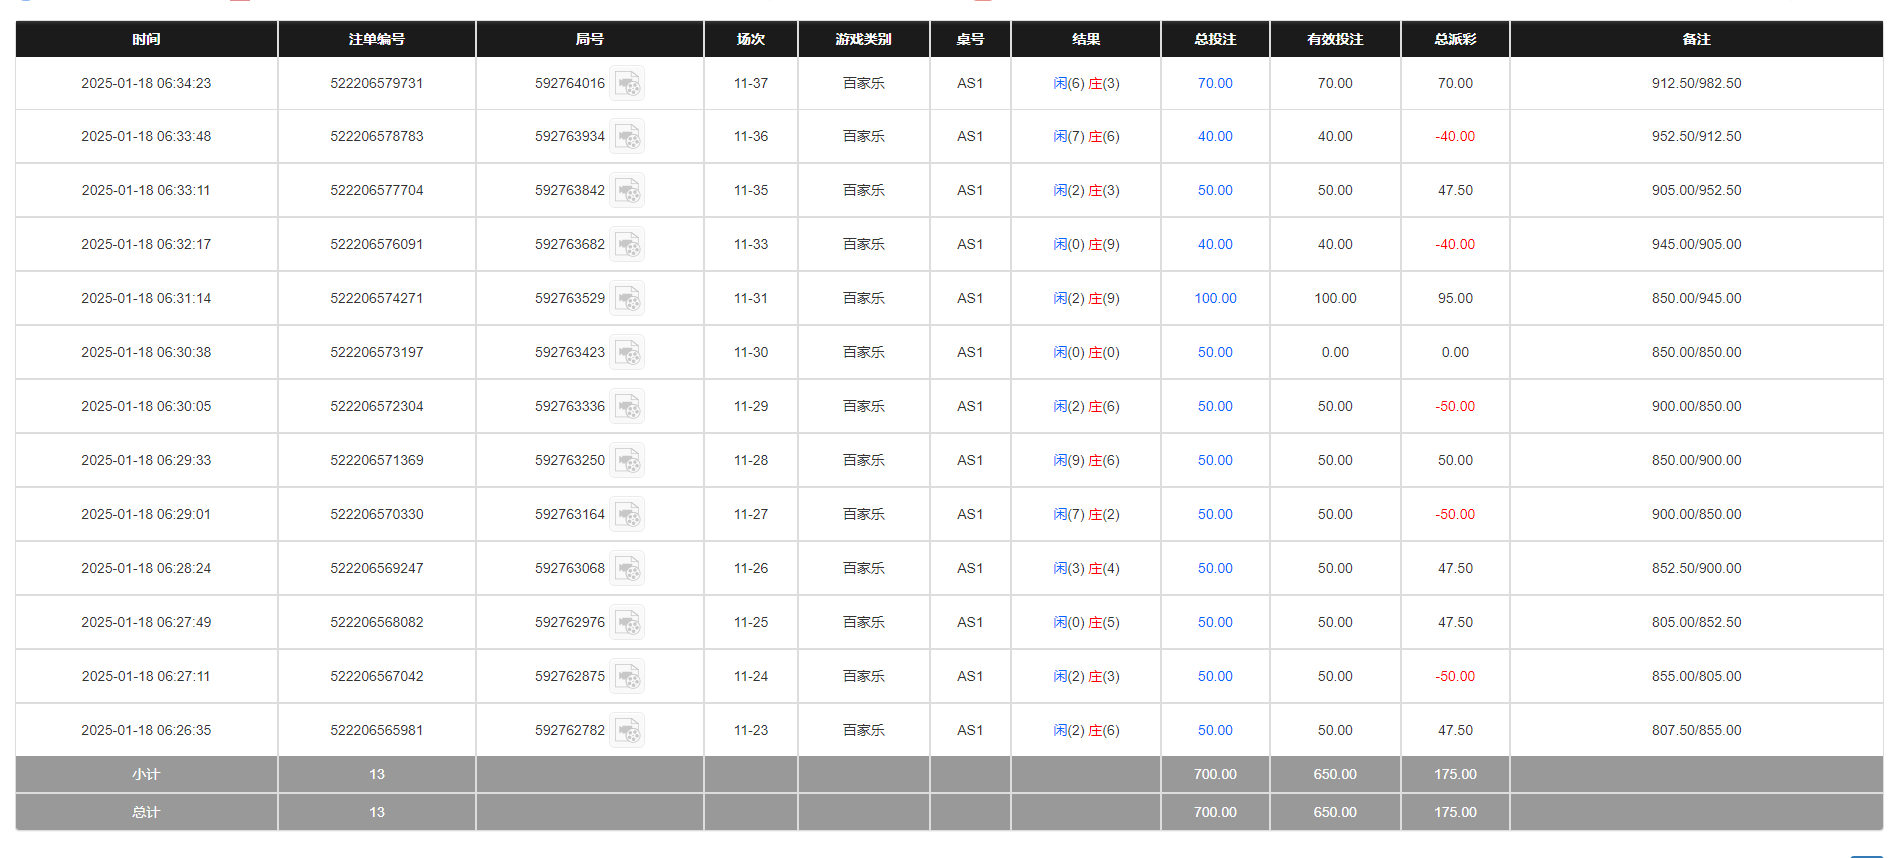1895x858 pixels.
Task: Open 50.00 bet link for bet 522206573197
Action: coord(1215,353)
